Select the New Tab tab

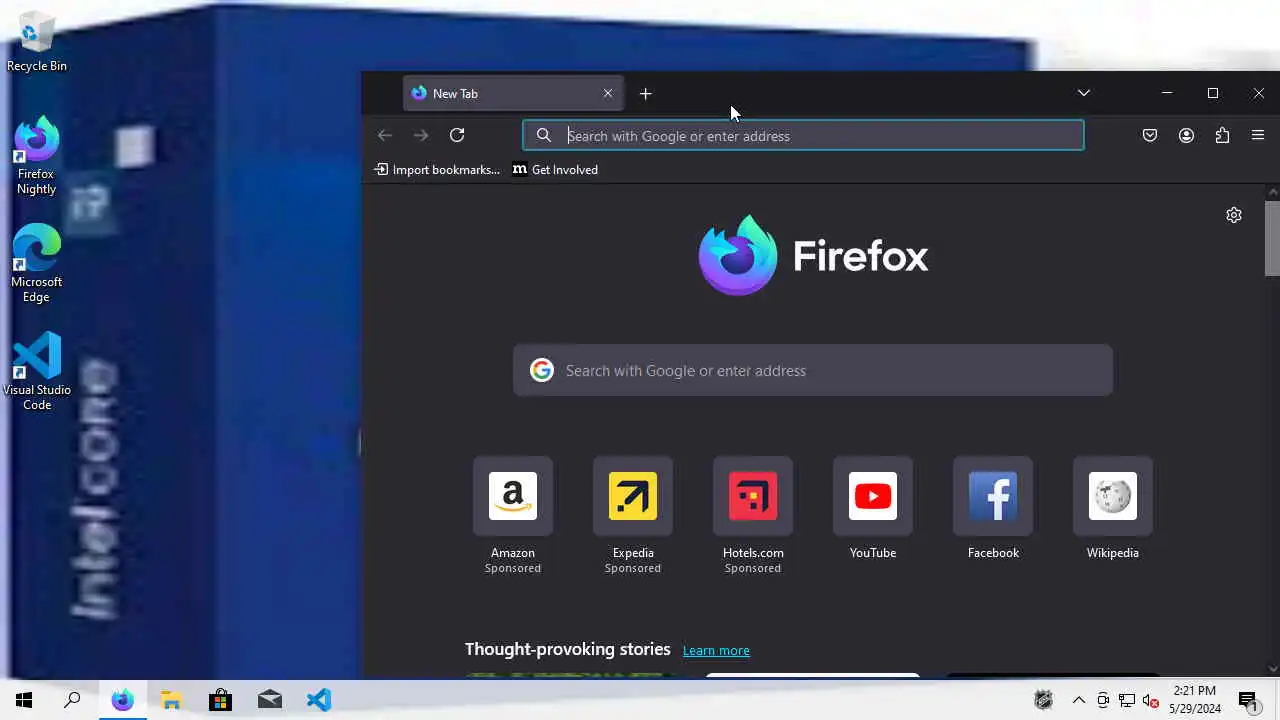(x=513, y=93)
